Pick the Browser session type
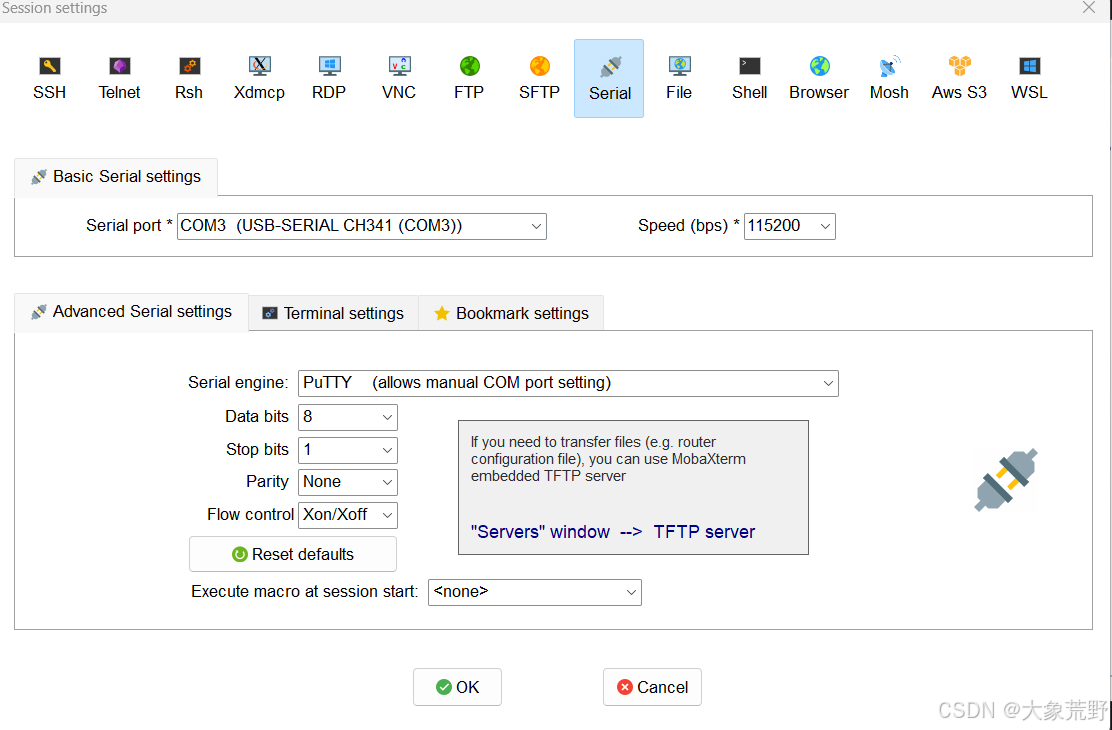Screen dimensions: 1112x730 click(x=819, y=78)
